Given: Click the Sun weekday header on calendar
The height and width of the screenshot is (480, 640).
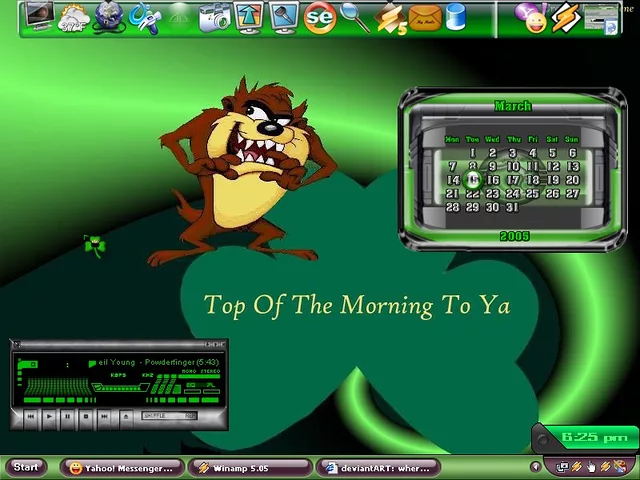Looking at the screenshot, I should (571, 139).
